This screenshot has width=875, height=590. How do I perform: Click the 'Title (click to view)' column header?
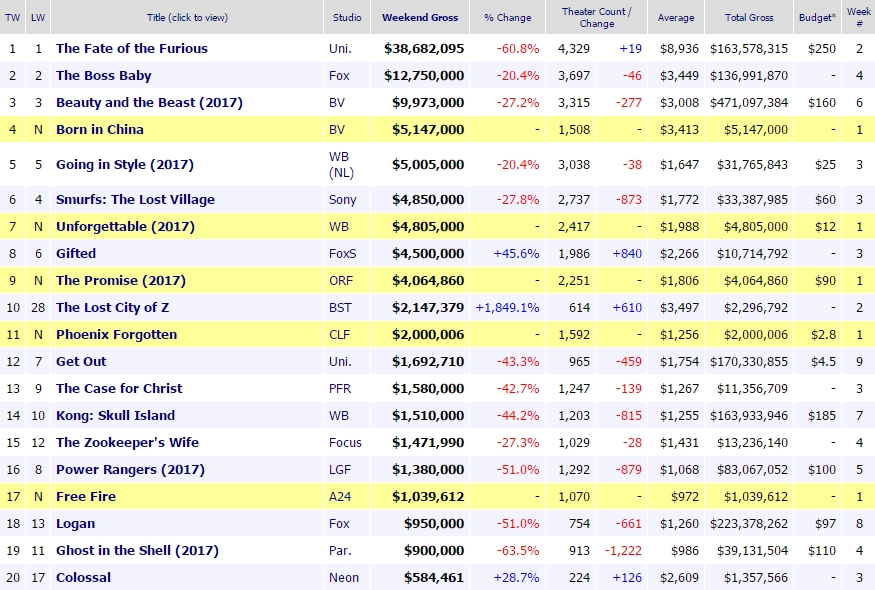coord(187,17)
